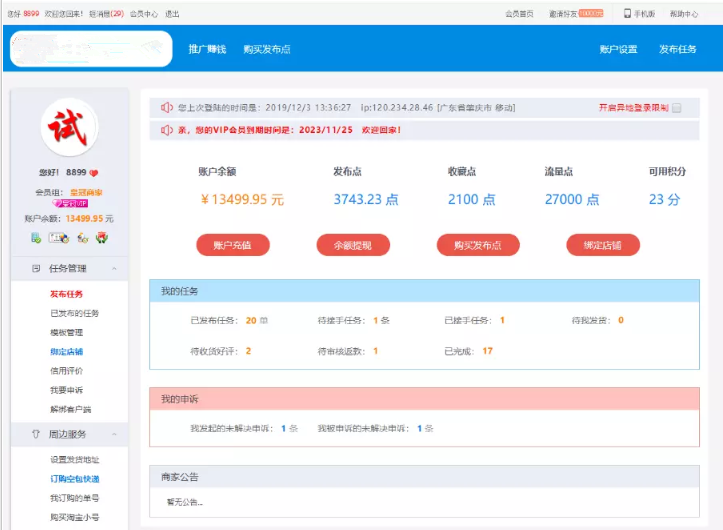Collapse the 任务管理 section chevron
Image resolution: width=723 pixels, height=530 pixels.
[x=114, y=268]
